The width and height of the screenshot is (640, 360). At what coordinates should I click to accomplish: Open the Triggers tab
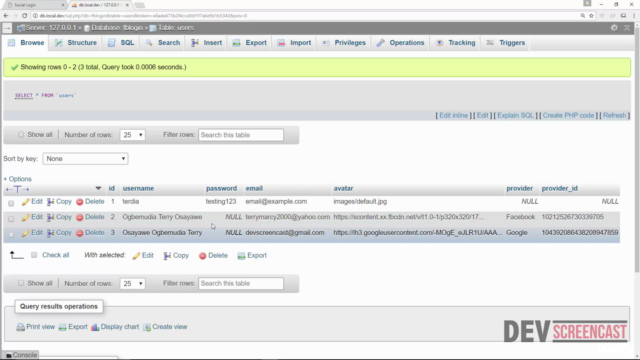coord(506,43)
